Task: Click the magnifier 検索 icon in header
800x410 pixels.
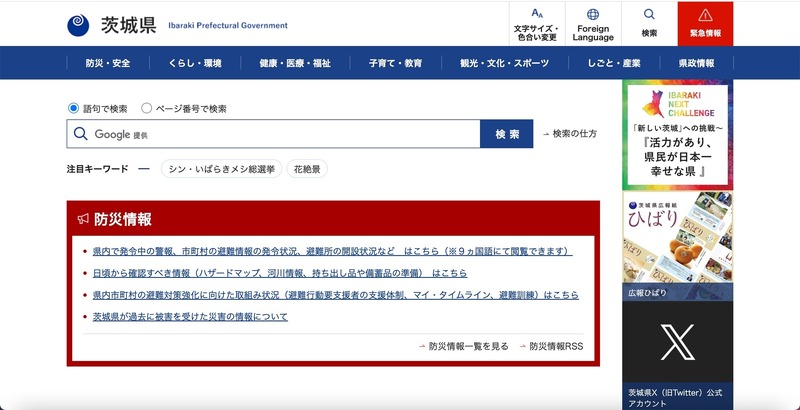Action: click(649, 23)
